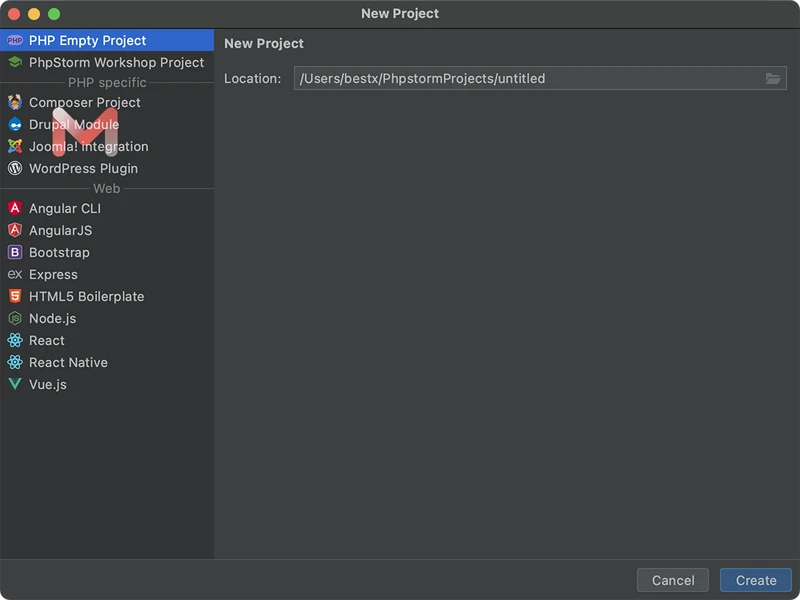Viewport: 800px width, 600px height.
Task: Select Vue.js label
Action: tap(47, 384)
